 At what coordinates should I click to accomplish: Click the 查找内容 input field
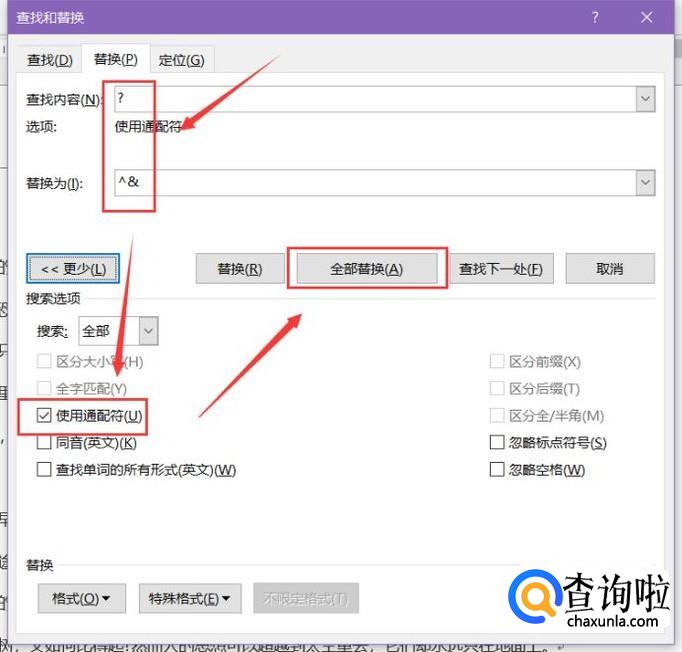click(x=375, y=99)
